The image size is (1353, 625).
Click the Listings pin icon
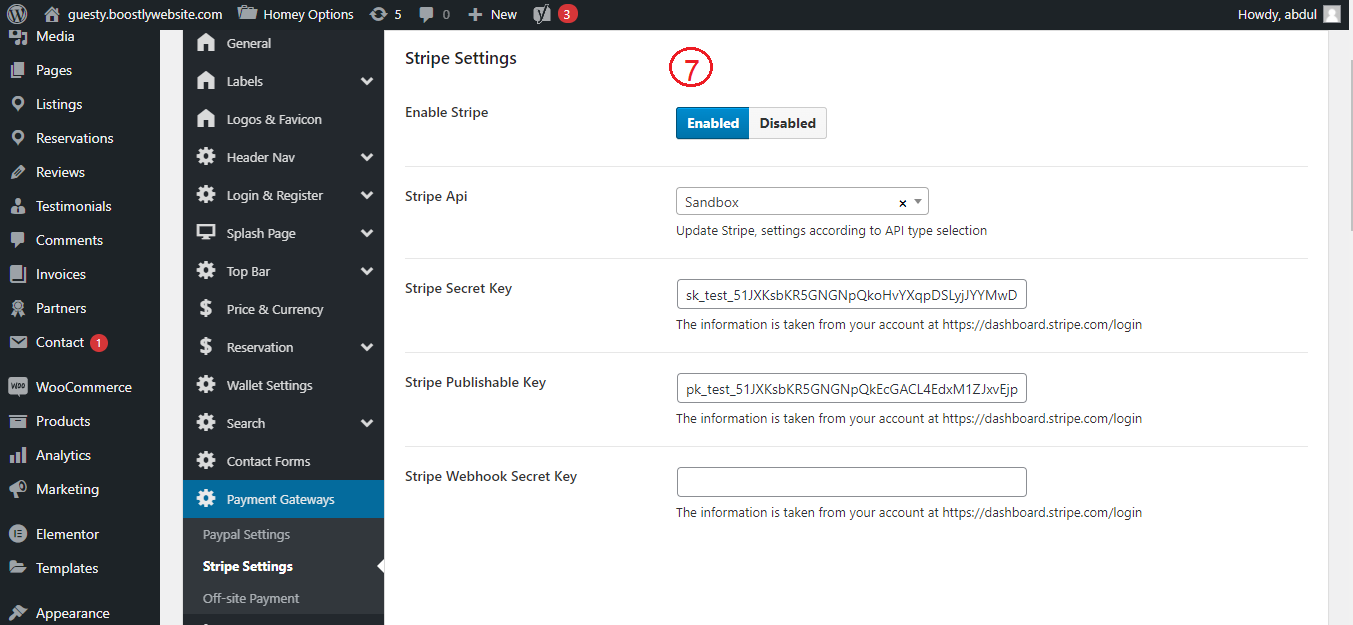click(x=17, y=104)
